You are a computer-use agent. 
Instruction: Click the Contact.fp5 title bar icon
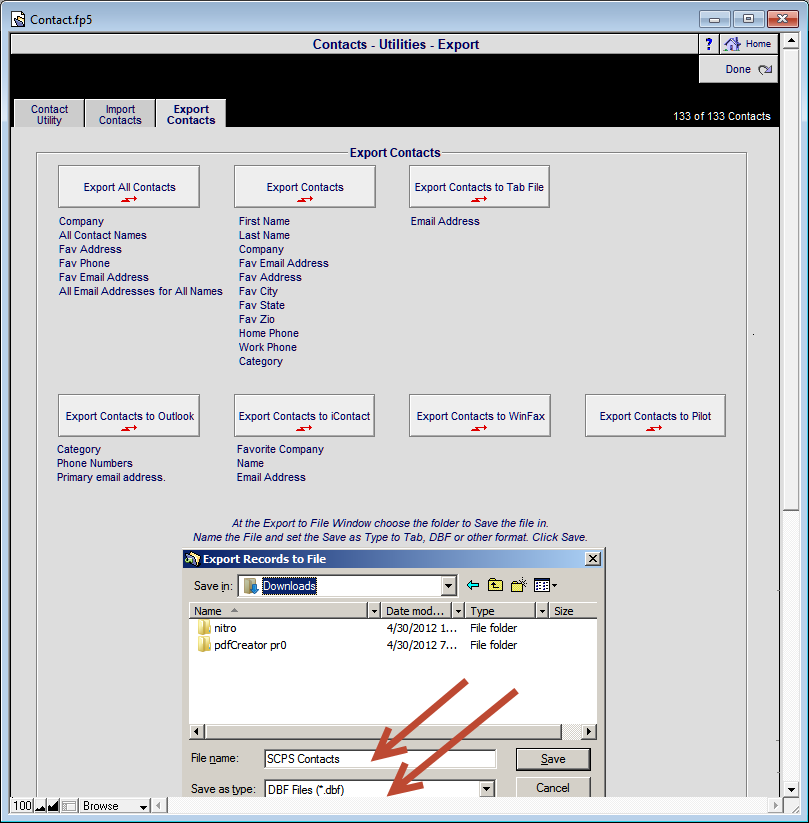(x=18, y=19)
